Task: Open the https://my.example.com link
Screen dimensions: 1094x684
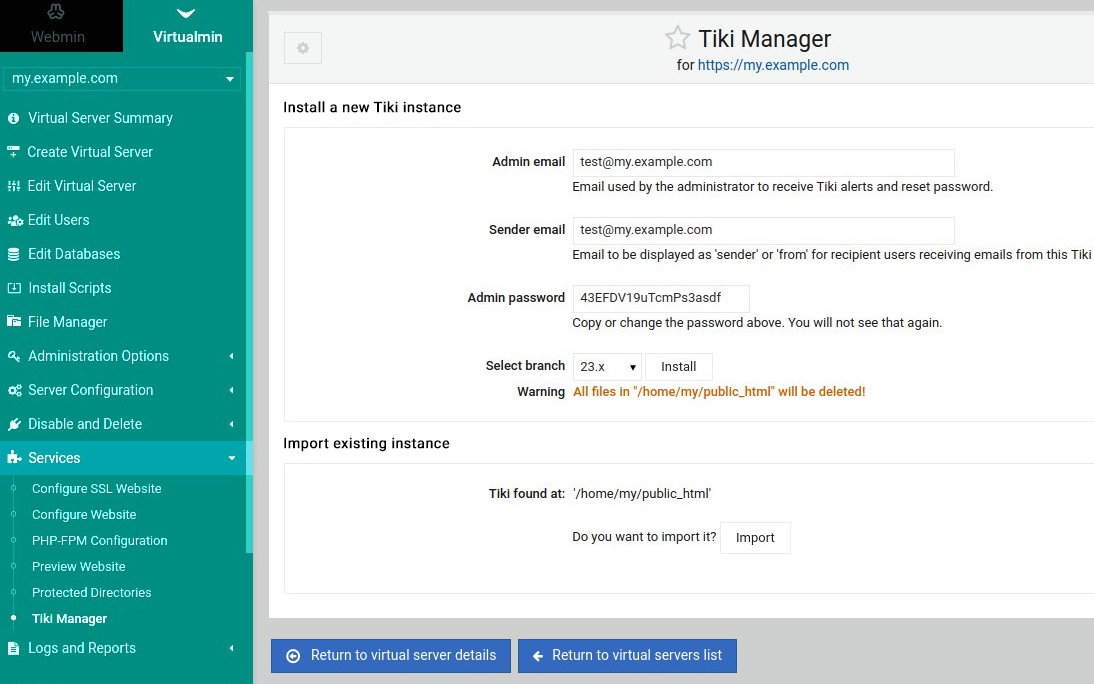Action: click(x=773, y=65)
